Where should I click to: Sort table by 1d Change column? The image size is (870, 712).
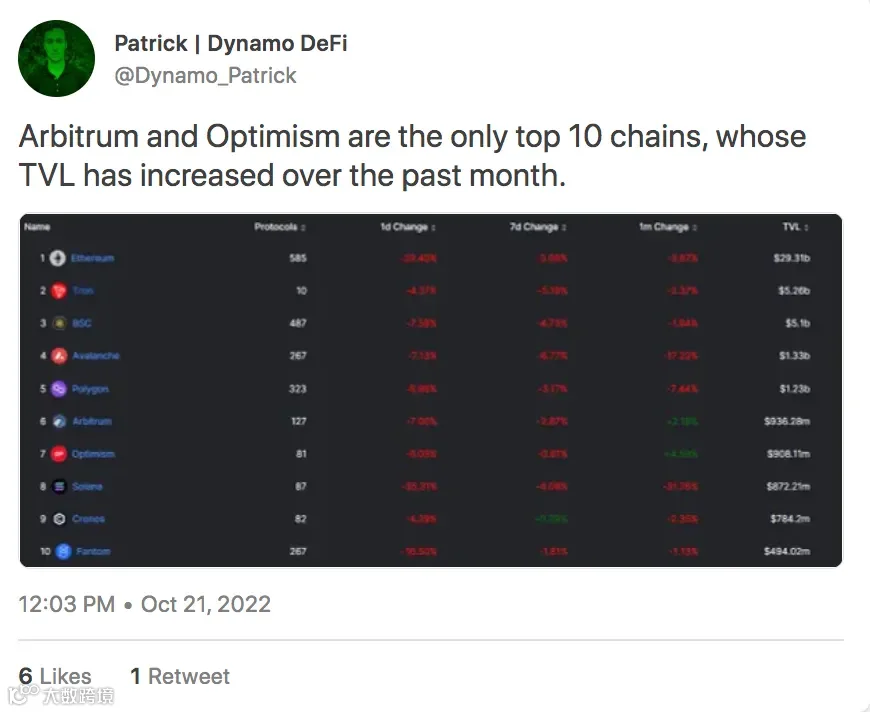[408, 227]
